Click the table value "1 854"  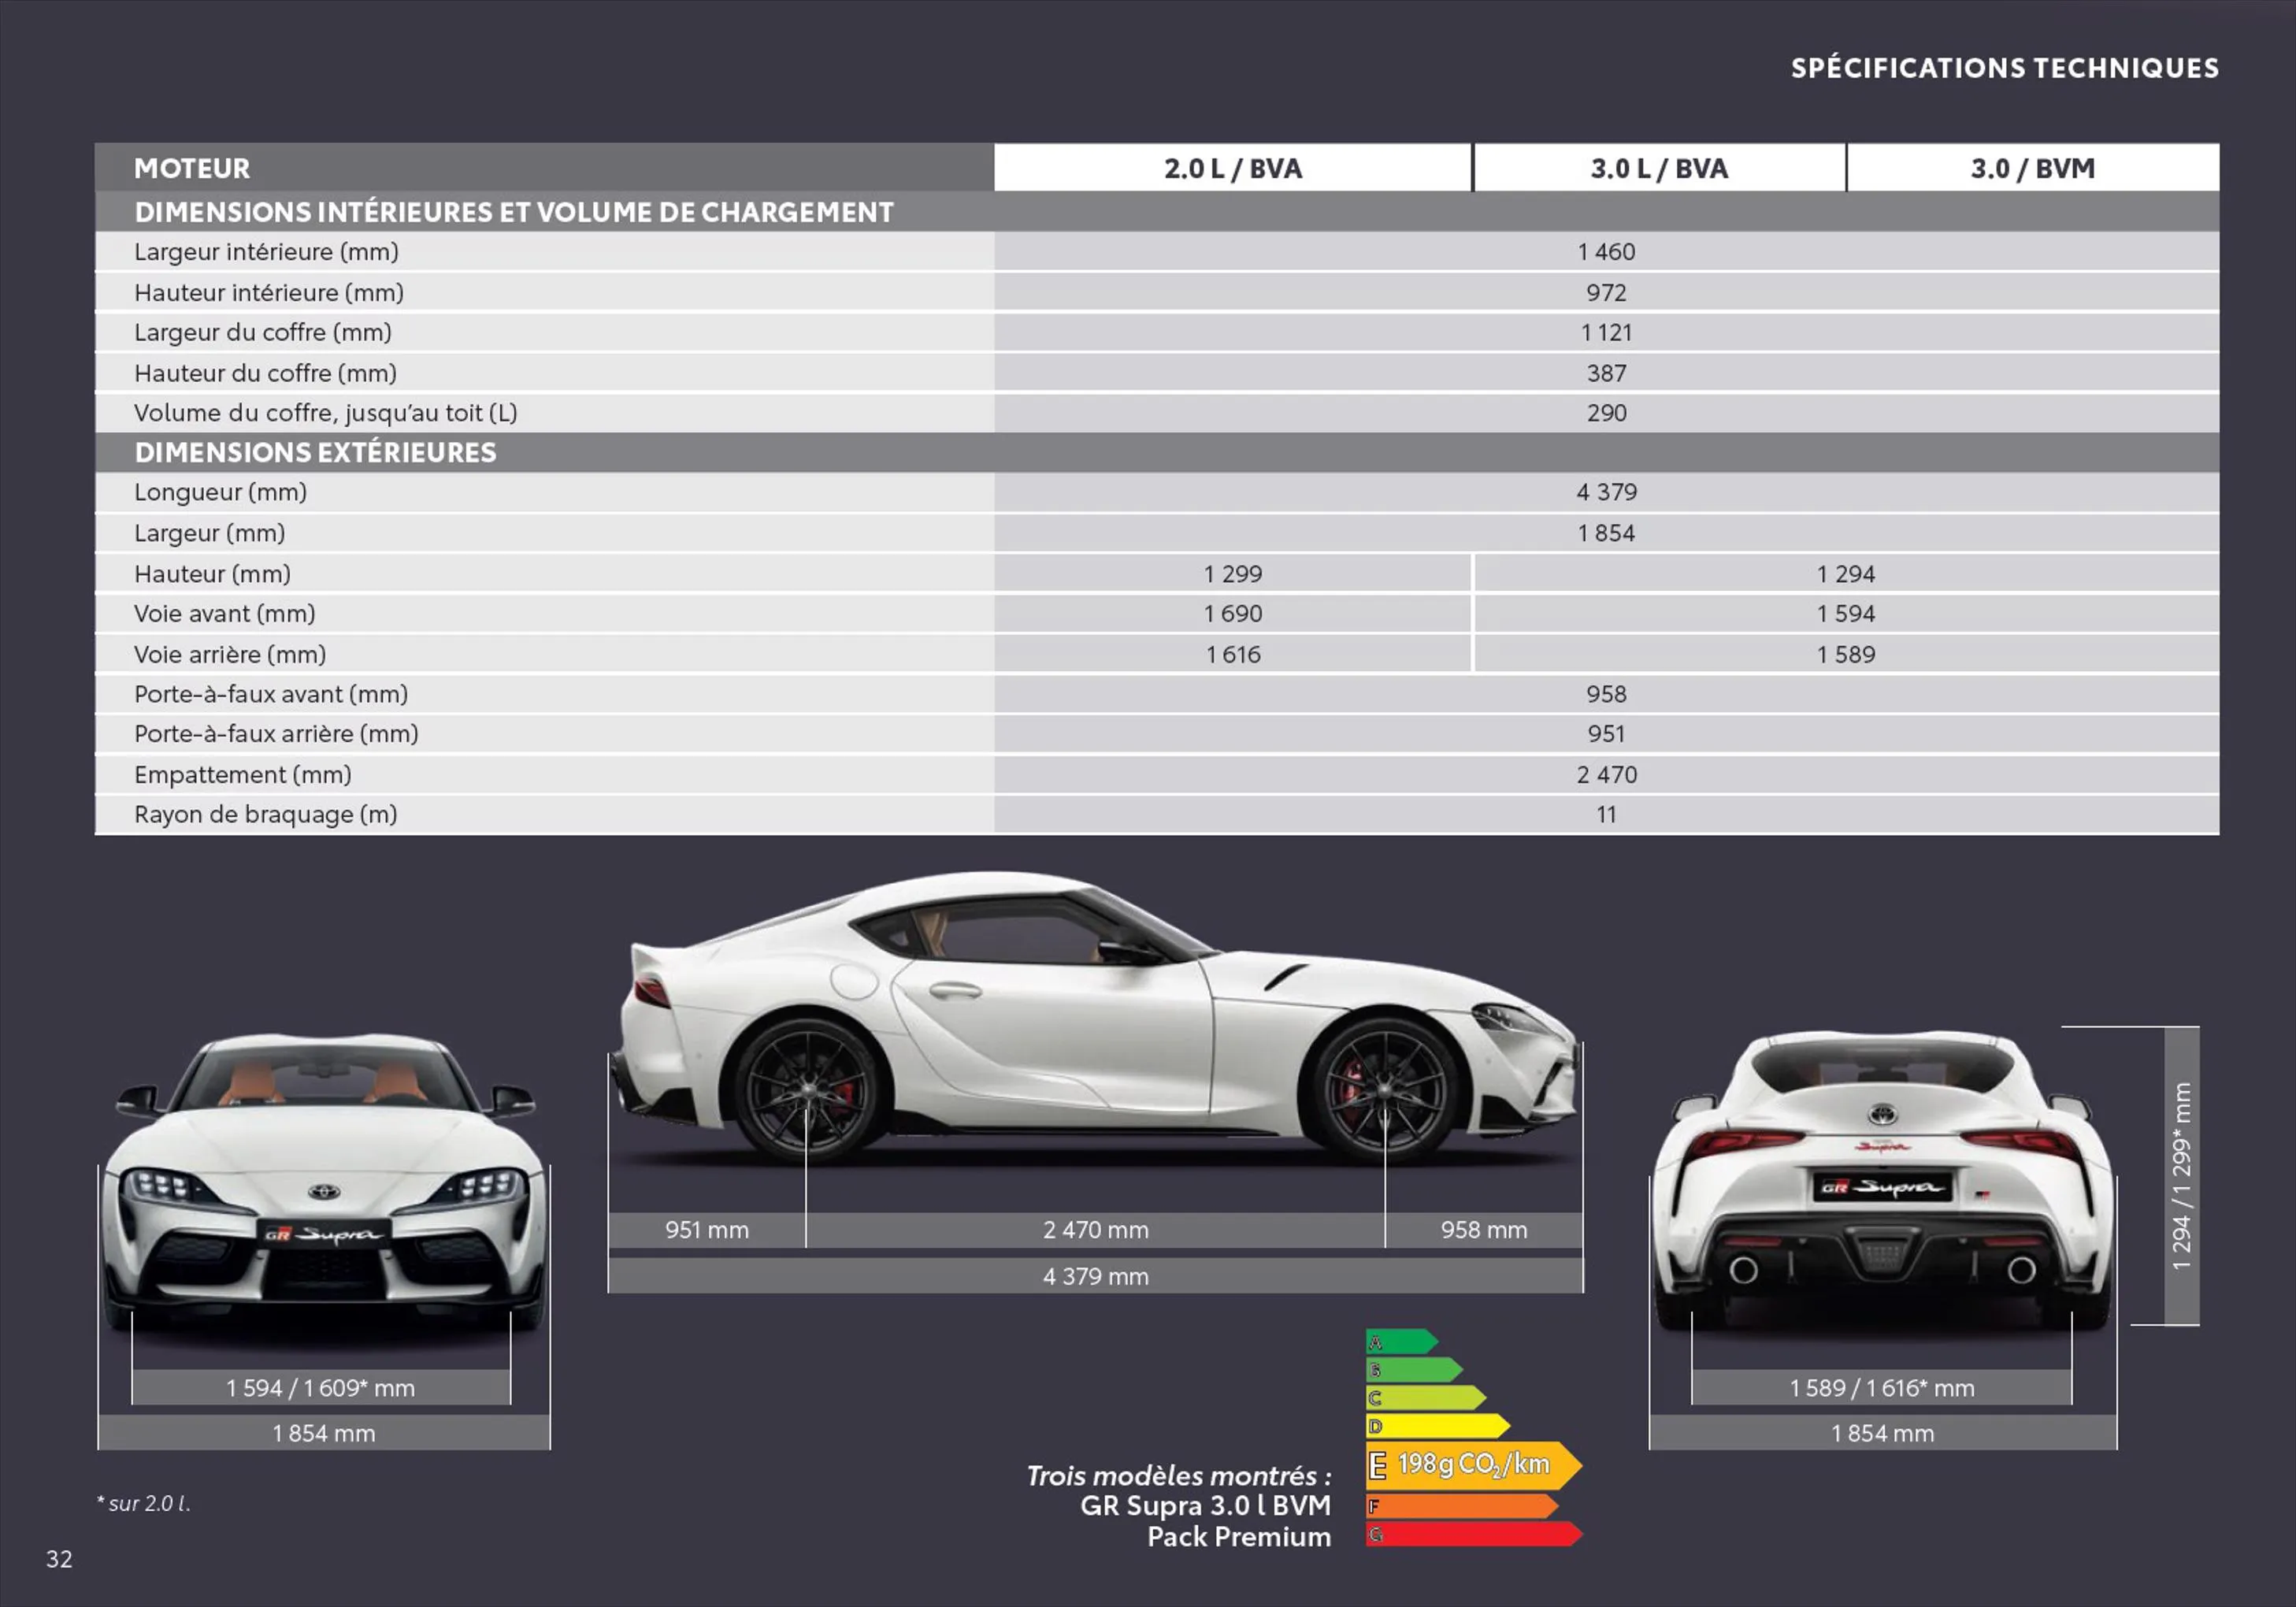coord(1606,533)
